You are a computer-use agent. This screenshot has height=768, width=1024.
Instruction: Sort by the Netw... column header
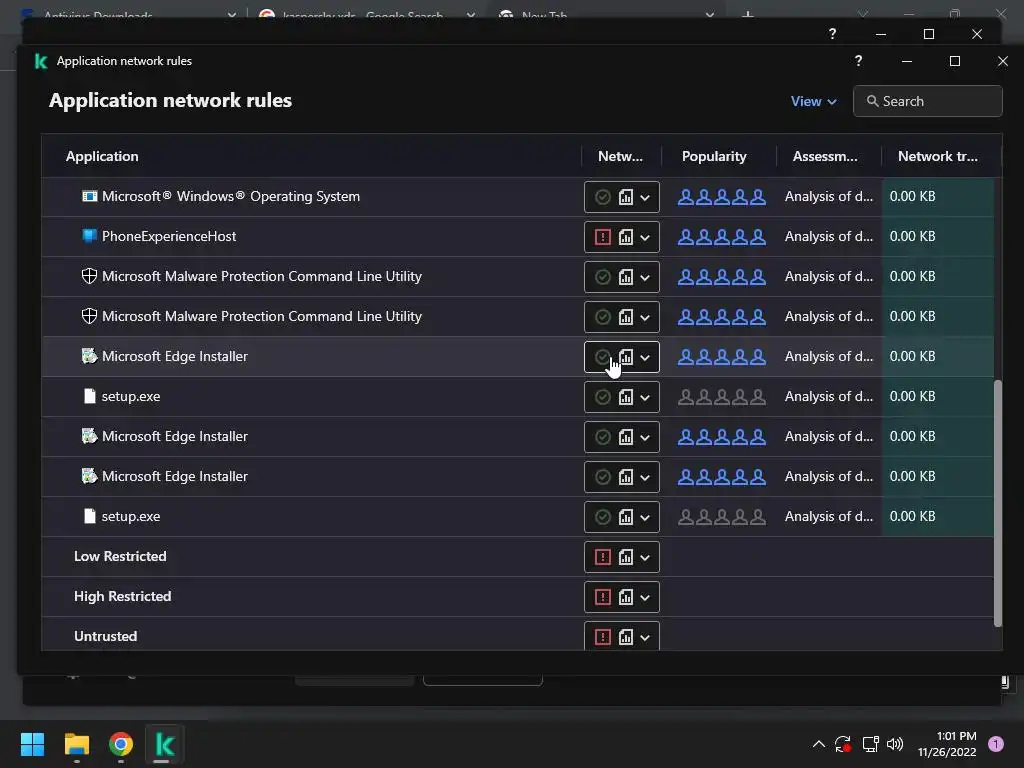click(x=620, y=156)
